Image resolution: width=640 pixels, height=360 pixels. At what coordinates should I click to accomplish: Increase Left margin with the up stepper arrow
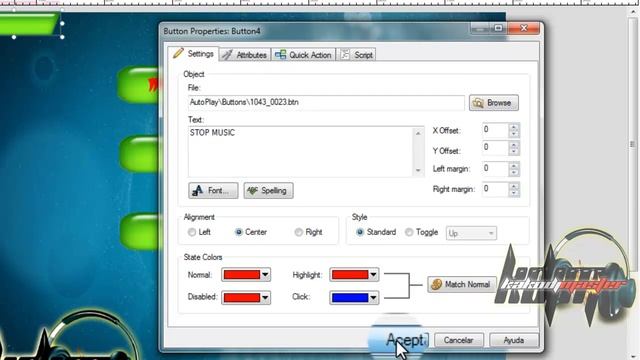point(514,165)
